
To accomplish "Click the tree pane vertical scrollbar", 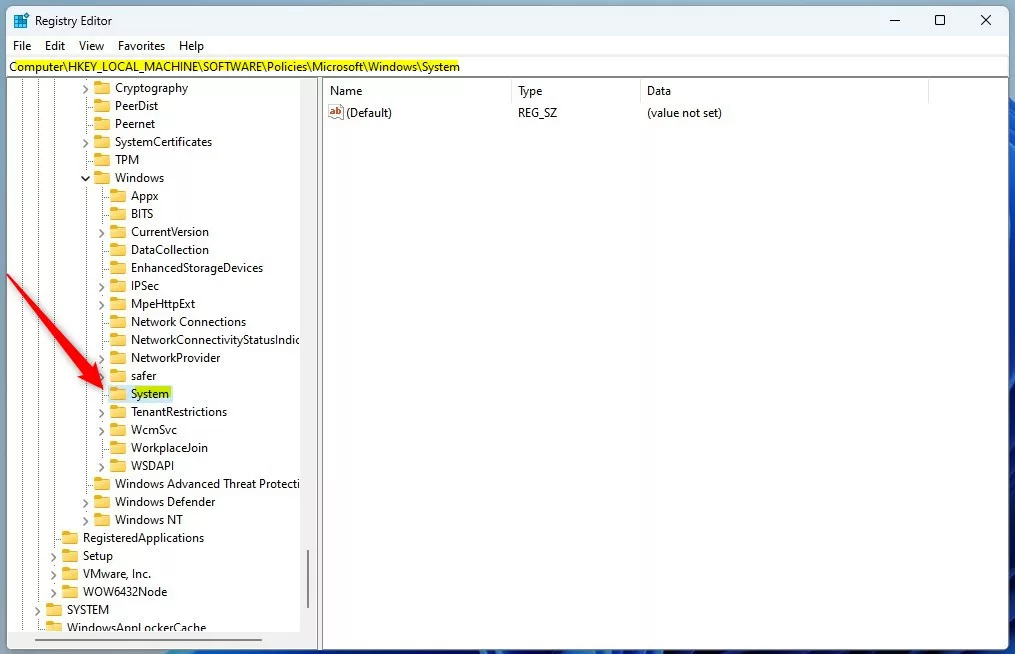I will point(308,580).
